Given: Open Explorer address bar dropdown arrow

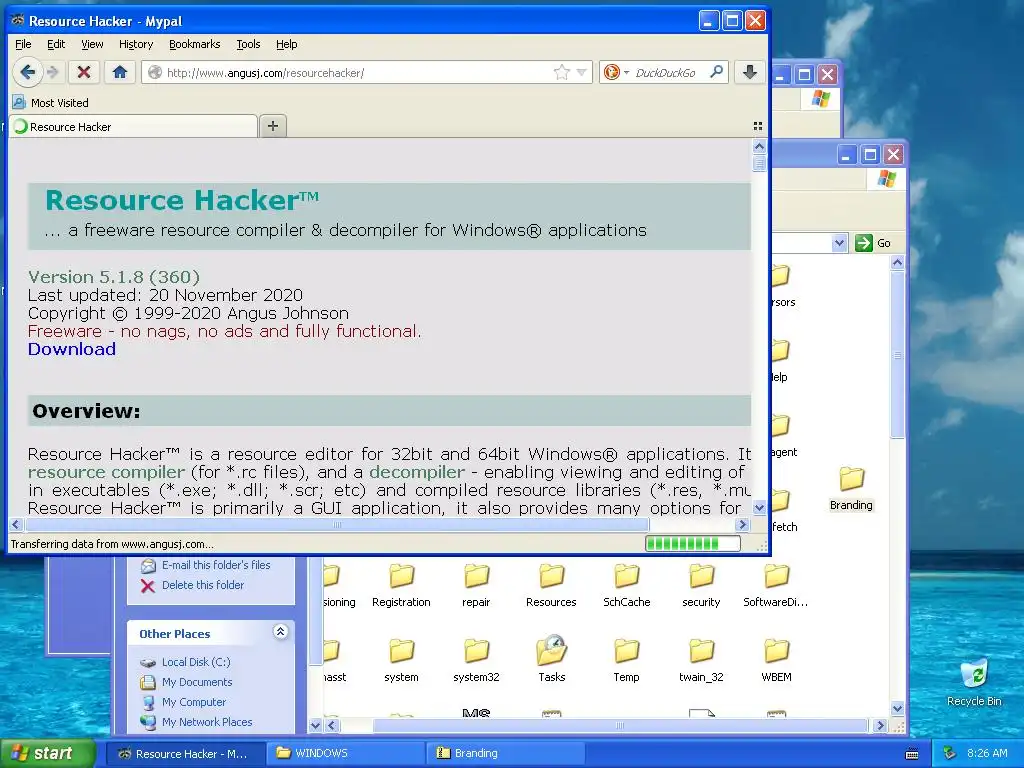Looking at the screenshot, I should coord(839,243).
